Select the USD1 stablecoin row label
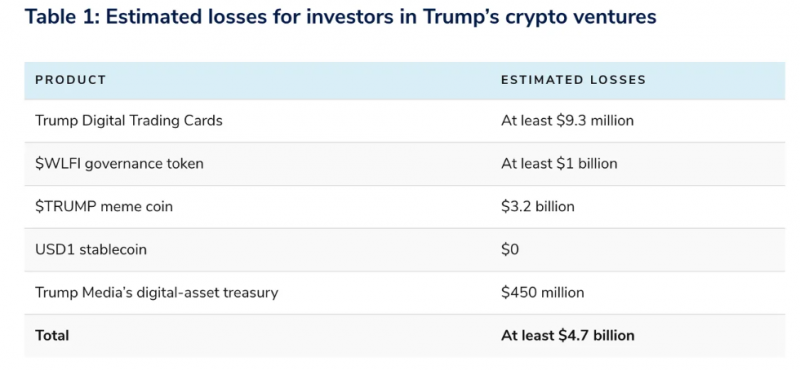800x370 pixels. [91, 250]
